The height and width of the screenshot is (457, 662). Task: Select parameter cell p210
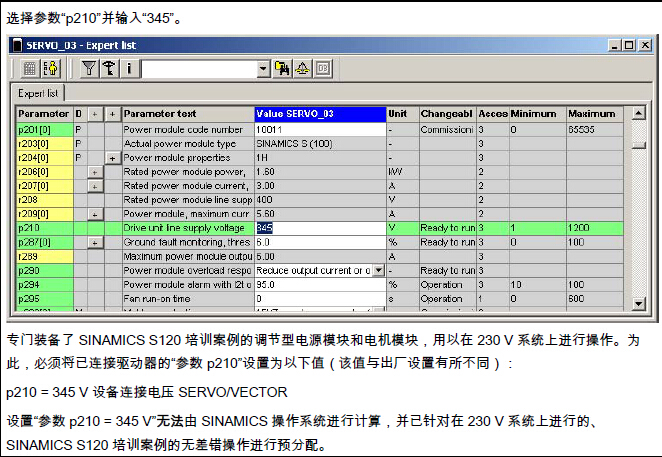[45, 228]
